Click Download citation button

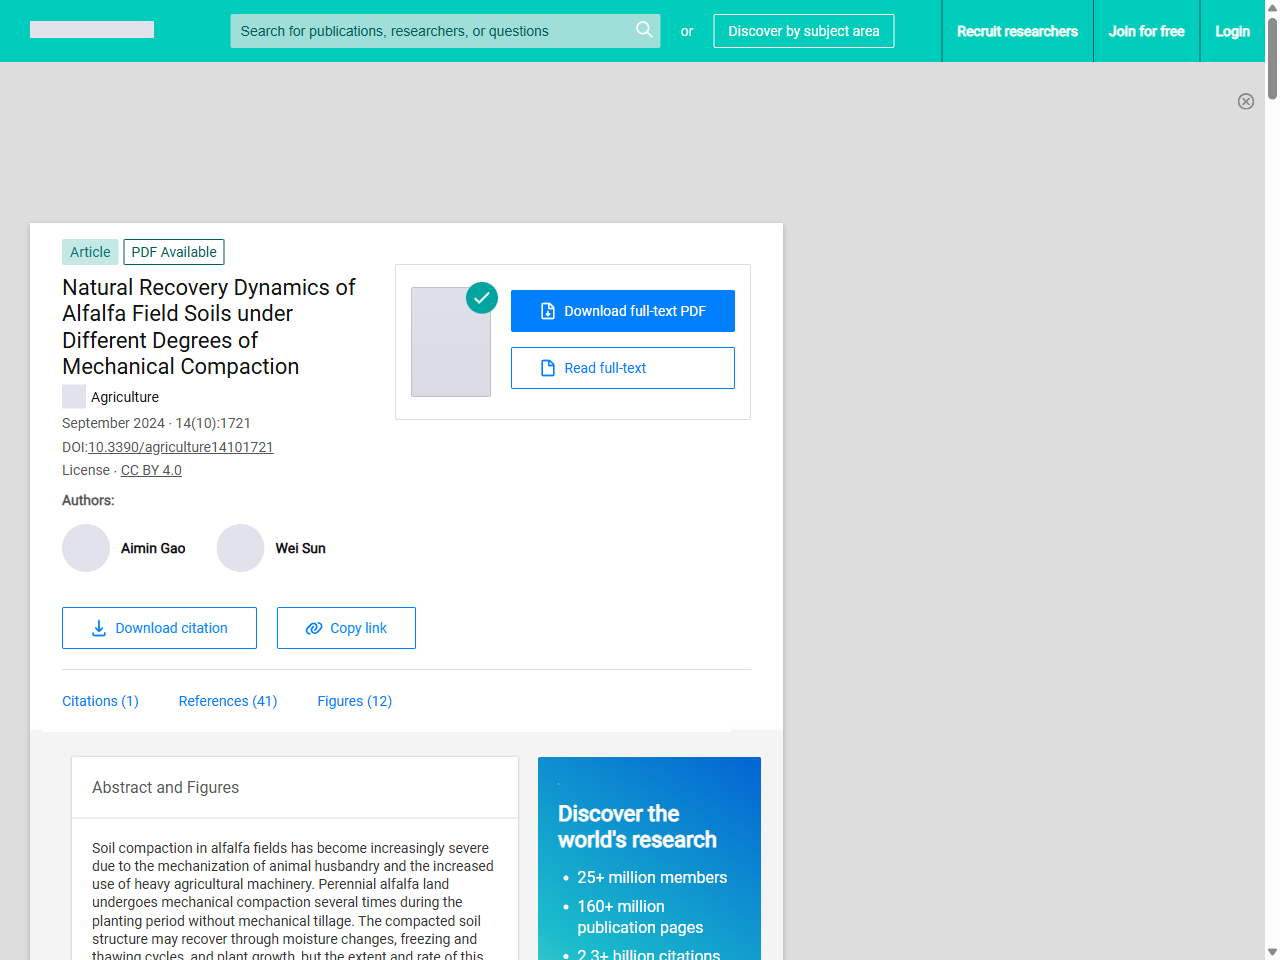tap(159, 628)
